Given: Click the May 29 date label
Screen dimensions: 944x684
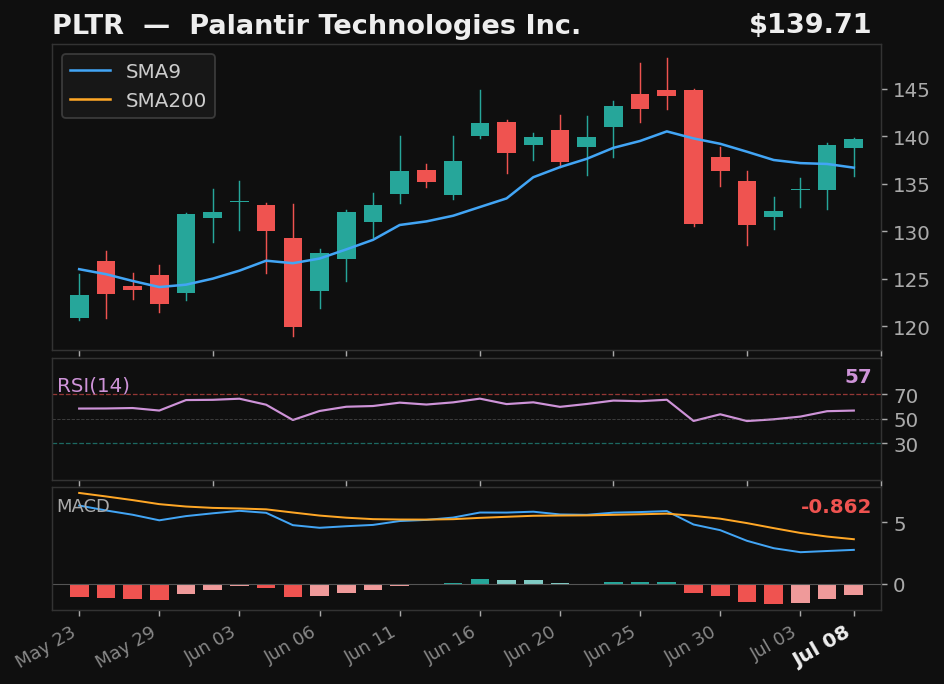Looking at the screenshot, I should coord(127,646).
